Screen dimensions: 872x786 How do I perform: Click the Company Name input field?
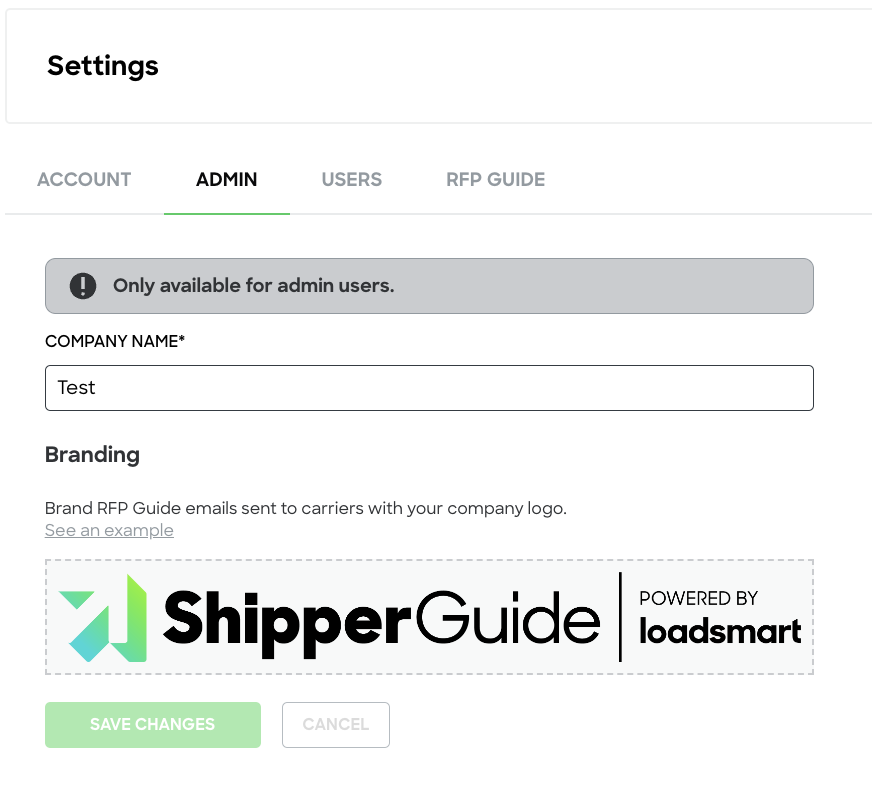[x=428, y=388]
